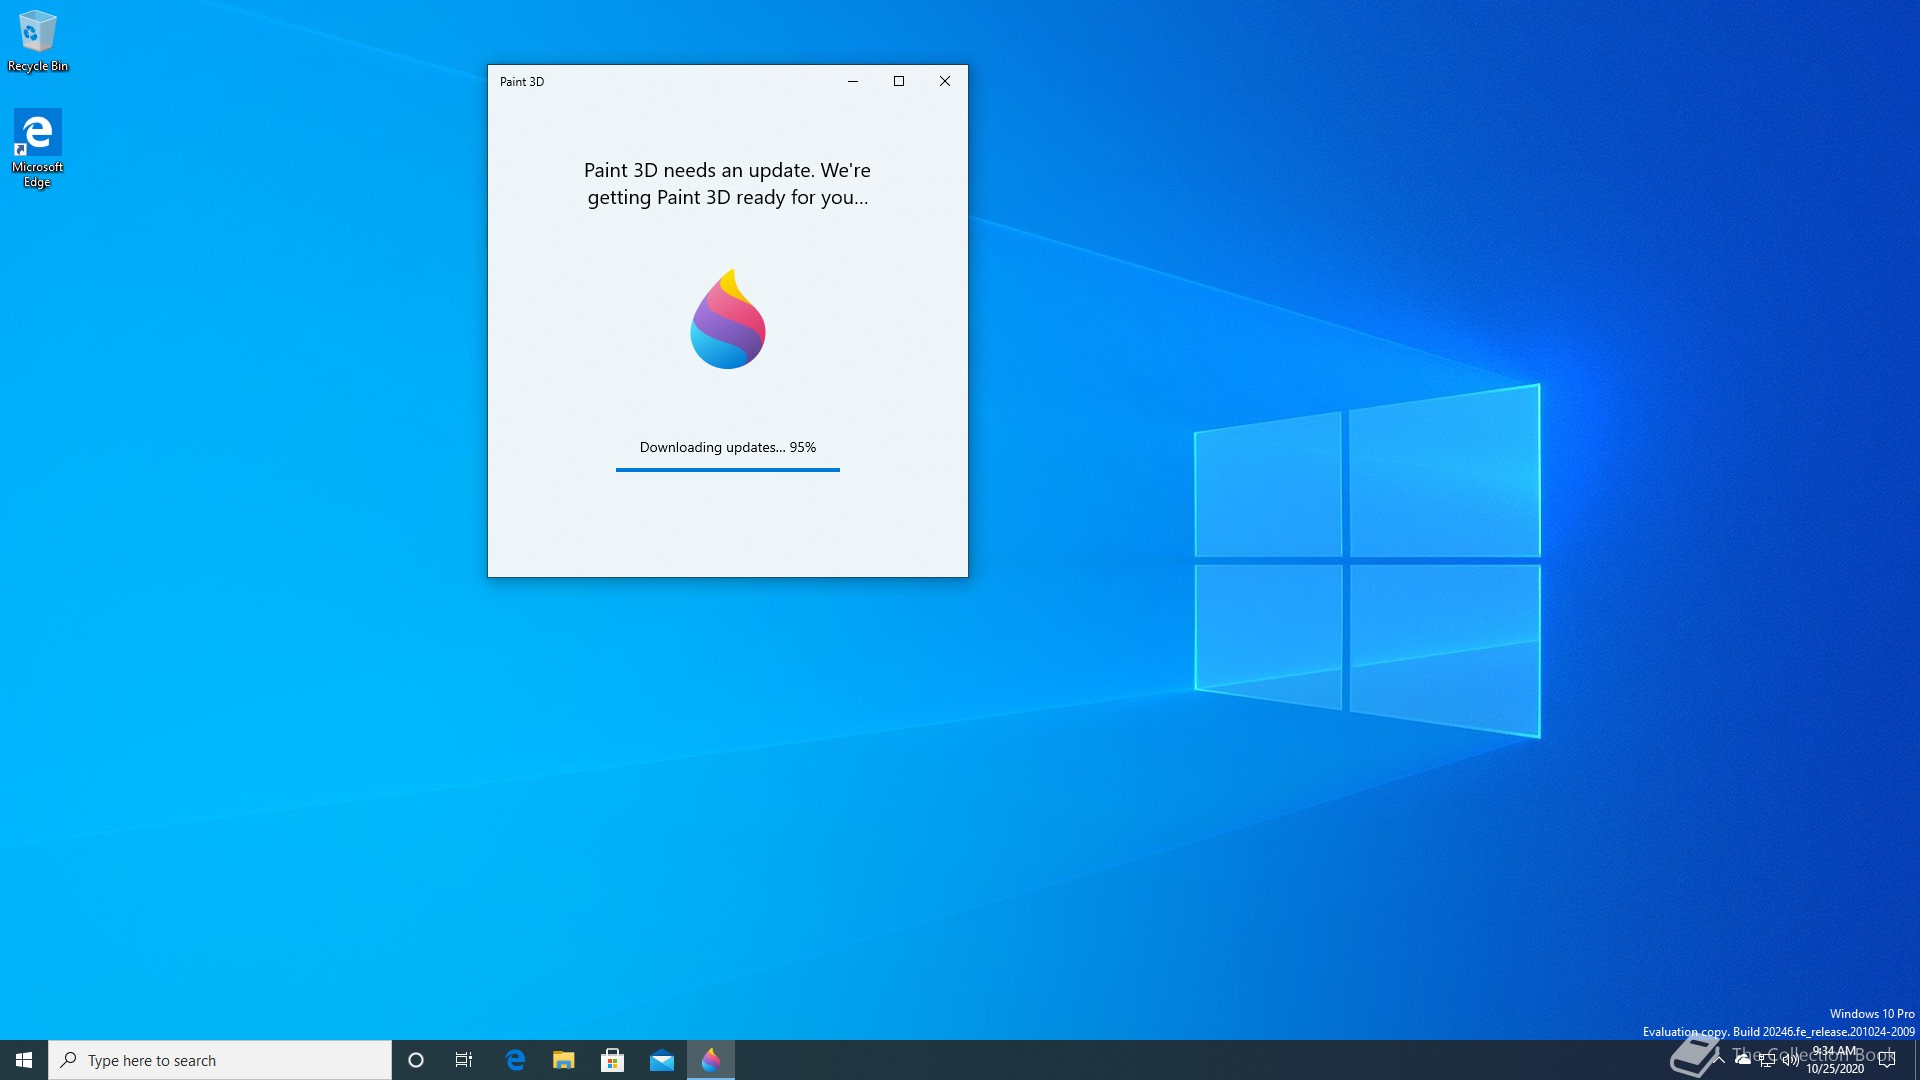This screenshot has height=1080, width=1920.
Task: Click the magnifier icon in search box
Action: [69, 1060]
